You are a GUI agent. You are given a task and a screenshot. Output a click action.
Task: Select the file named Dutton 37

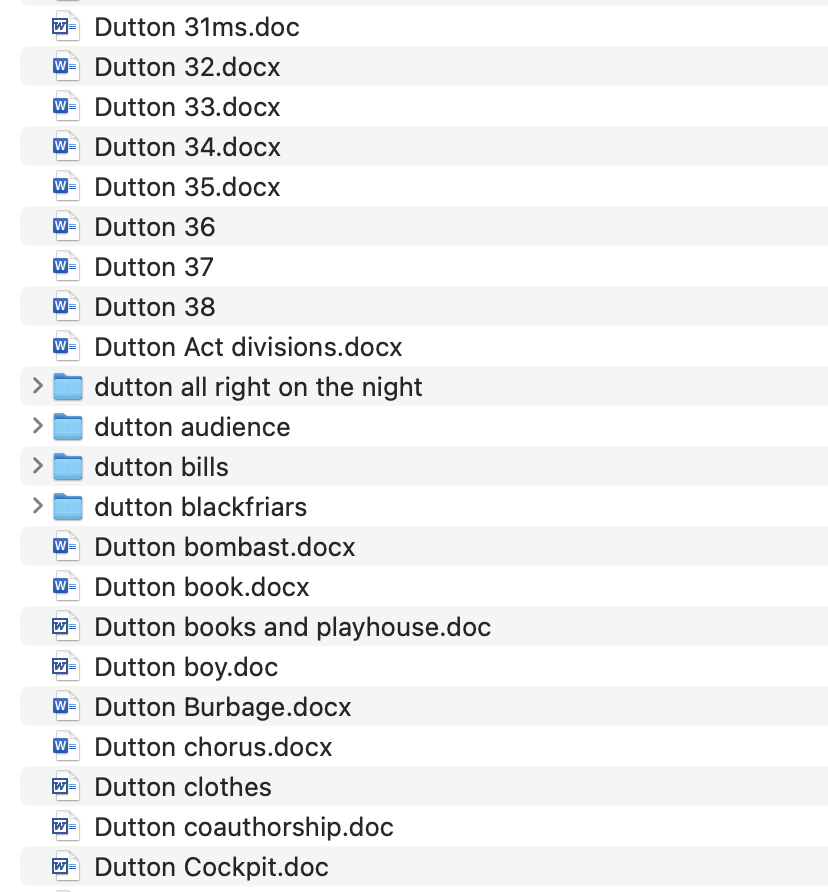point(154,267)
